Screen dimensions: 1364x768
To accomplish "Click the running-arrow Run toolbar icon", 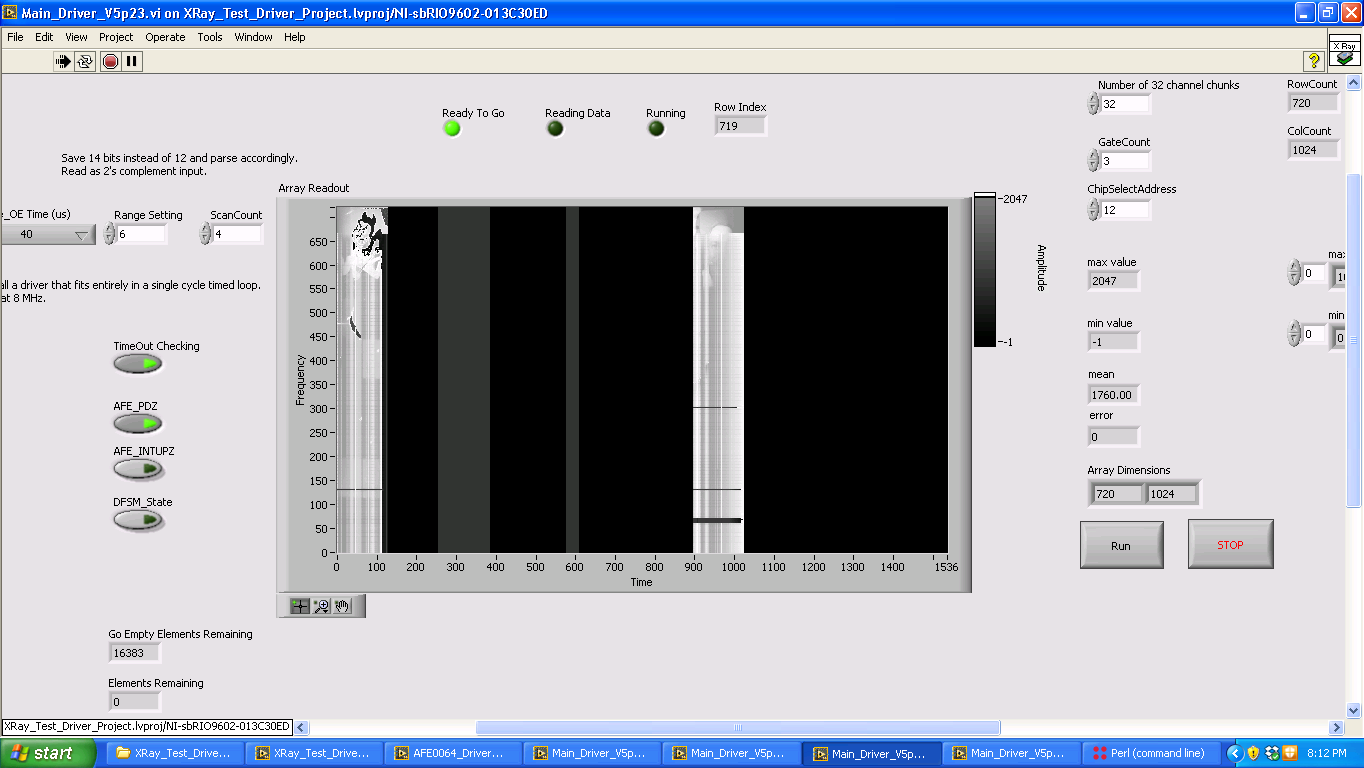I will [x=63, y=61].
